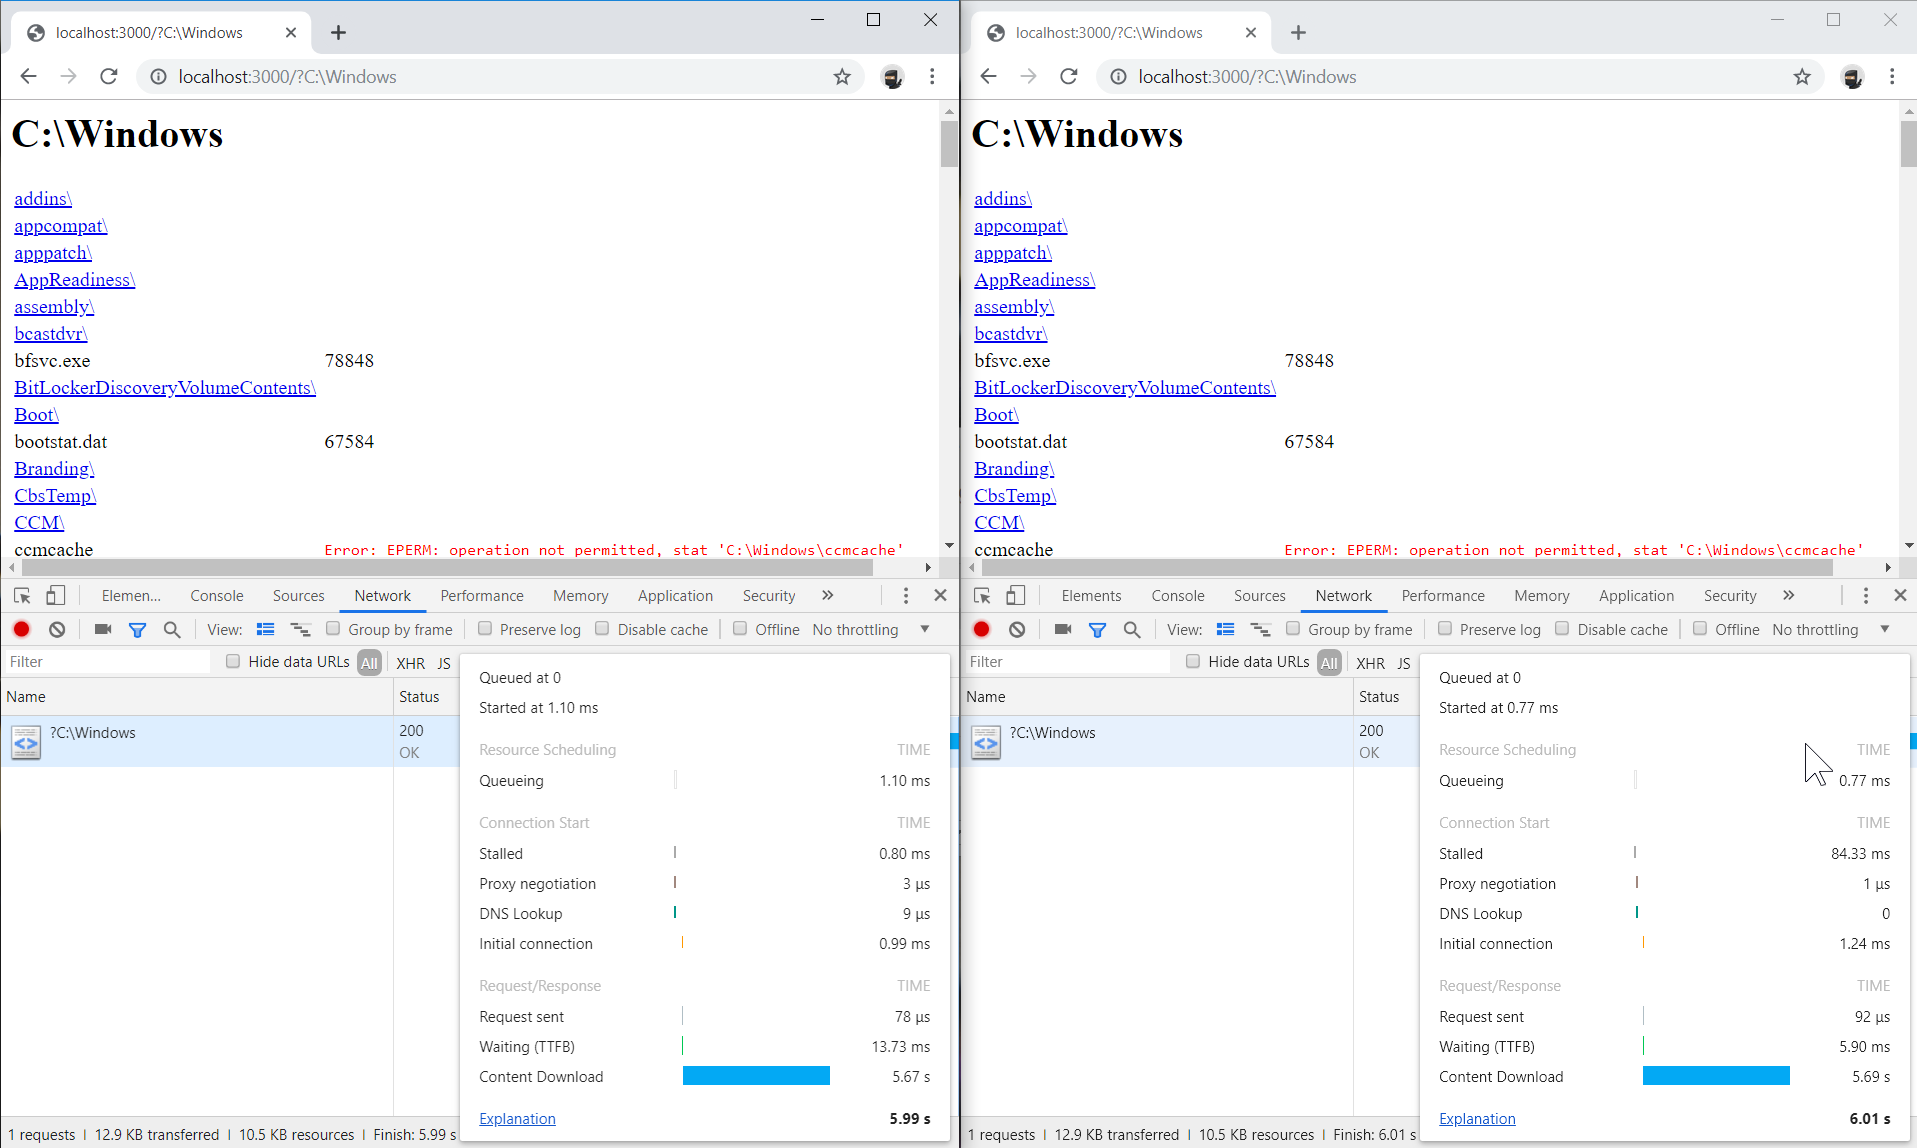
Task: Click the right page horizontal scrollbar thumb
Action: tap(1407, 567)
